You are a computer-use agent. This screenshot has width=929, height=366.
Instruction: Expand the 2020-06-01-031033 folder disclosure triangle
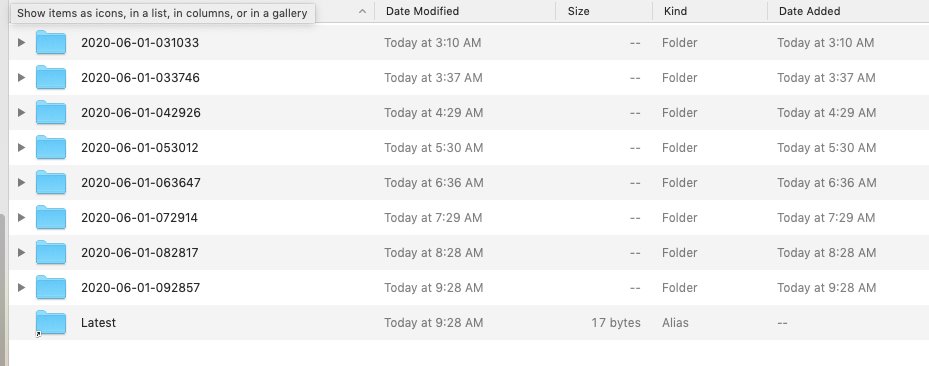click(x=21, y=43)
